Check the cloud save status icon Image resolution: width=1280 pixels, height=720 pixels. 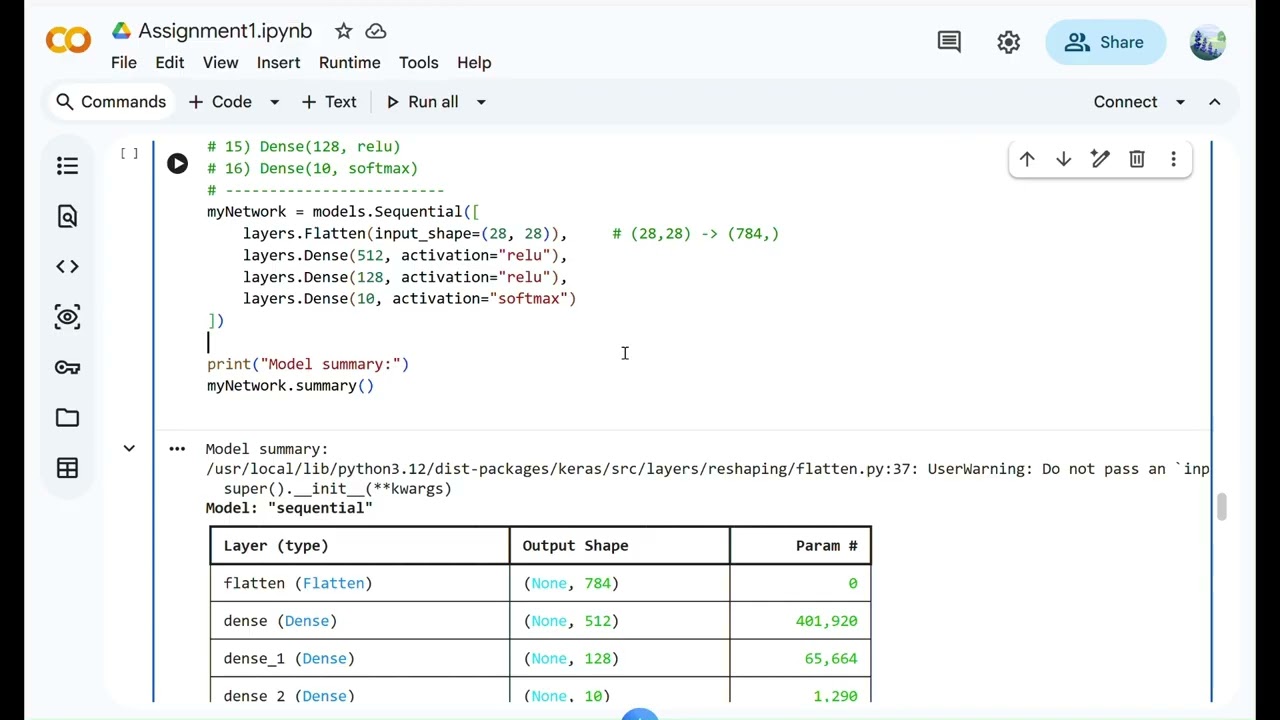pos(376,31)
